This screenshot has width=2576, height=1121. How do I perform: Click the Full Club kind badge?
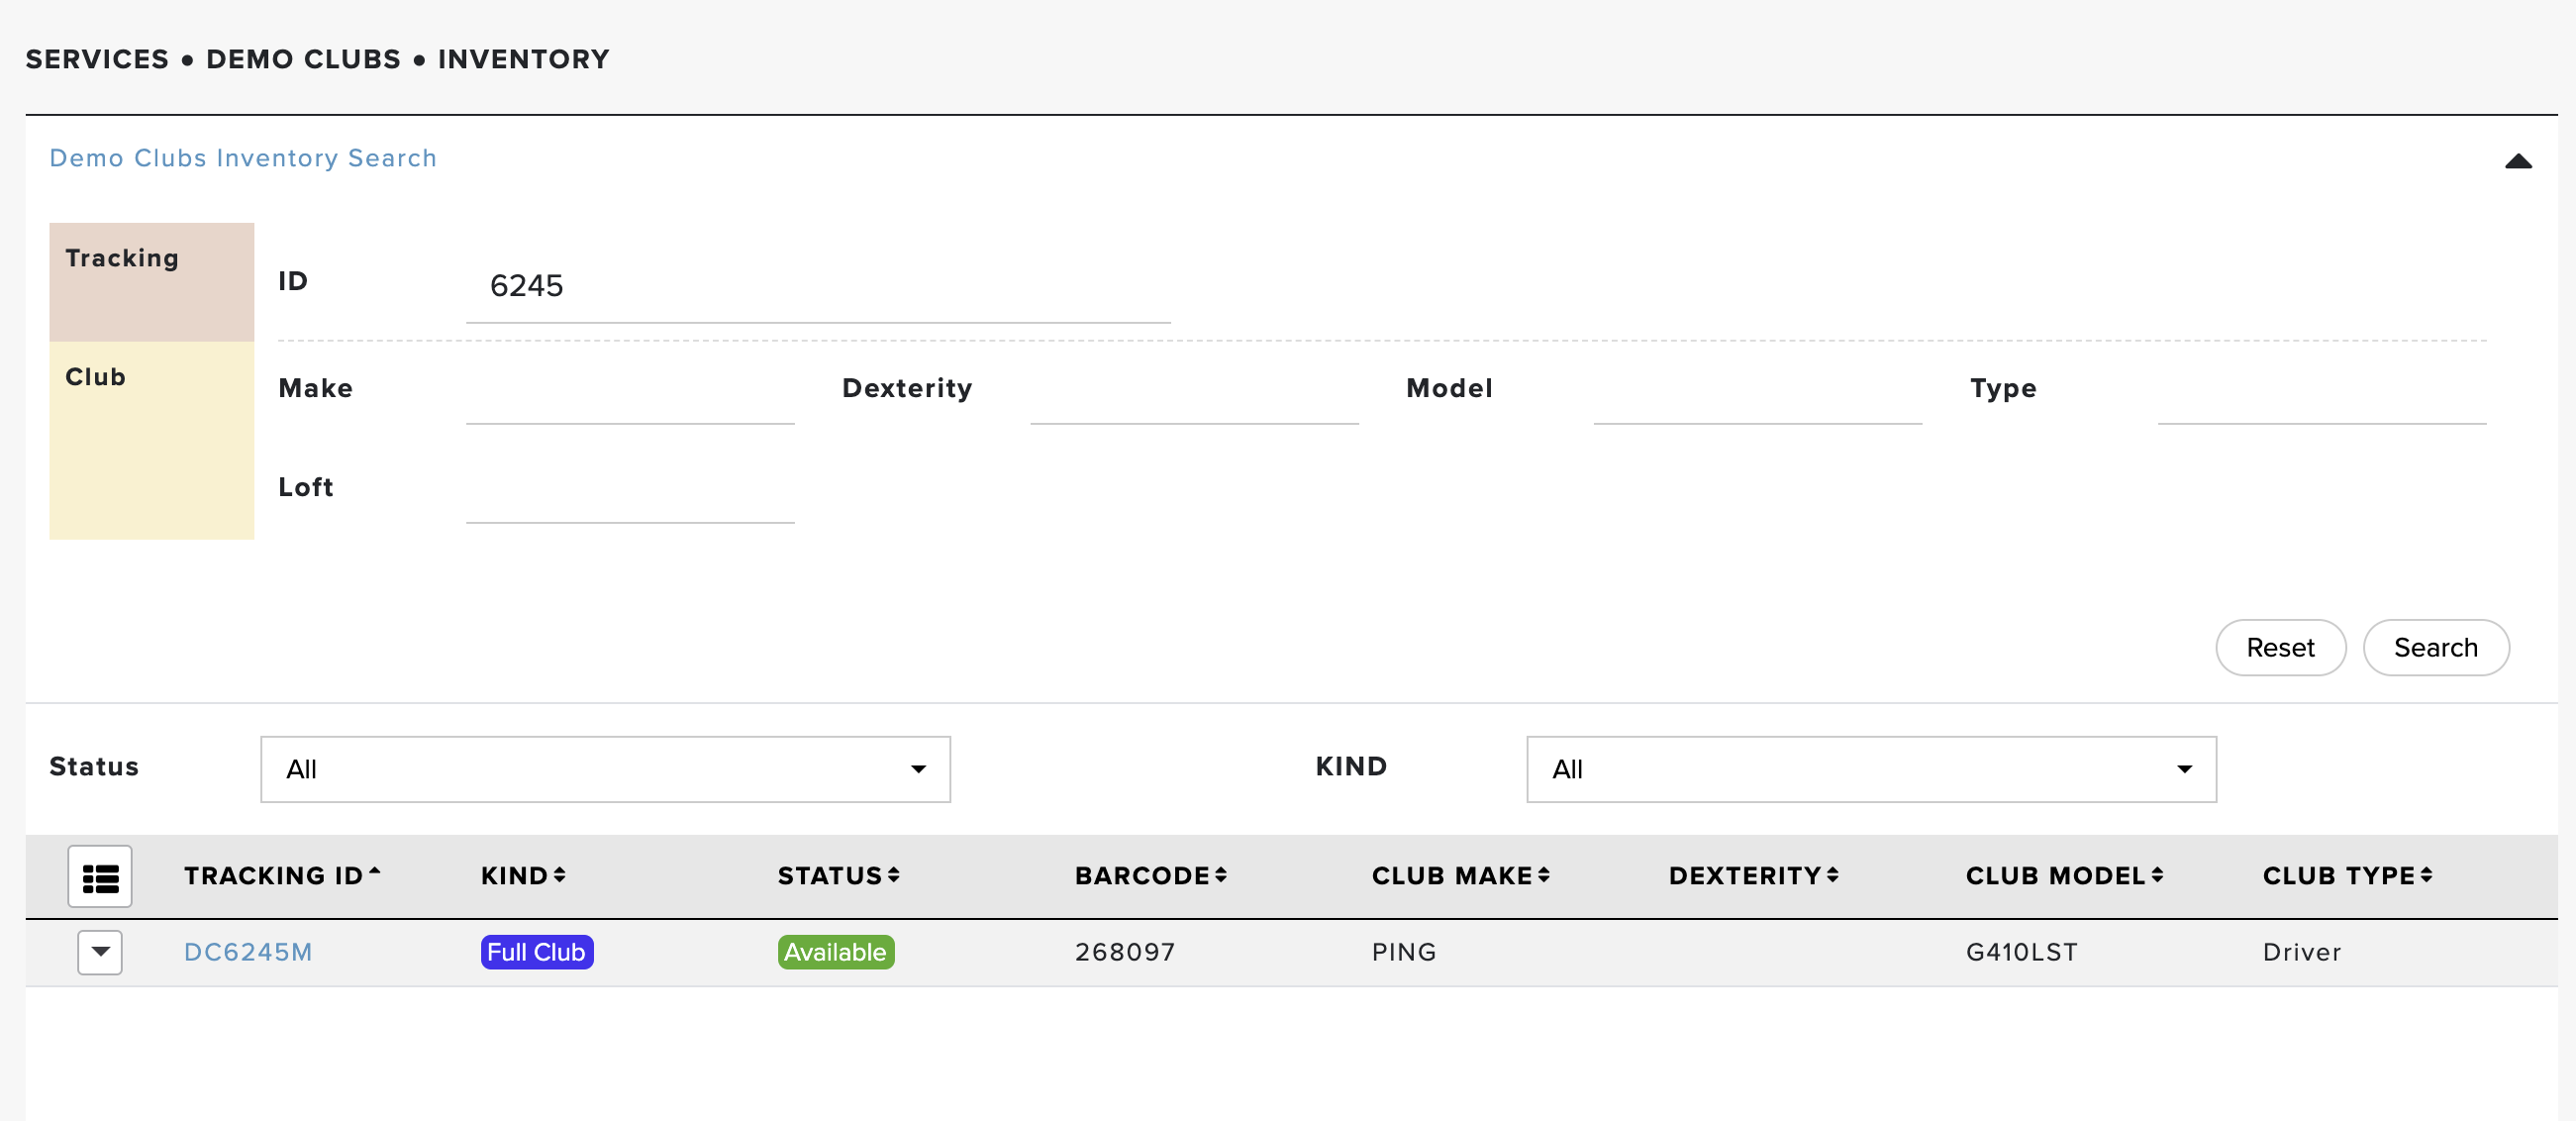point(537,952)
